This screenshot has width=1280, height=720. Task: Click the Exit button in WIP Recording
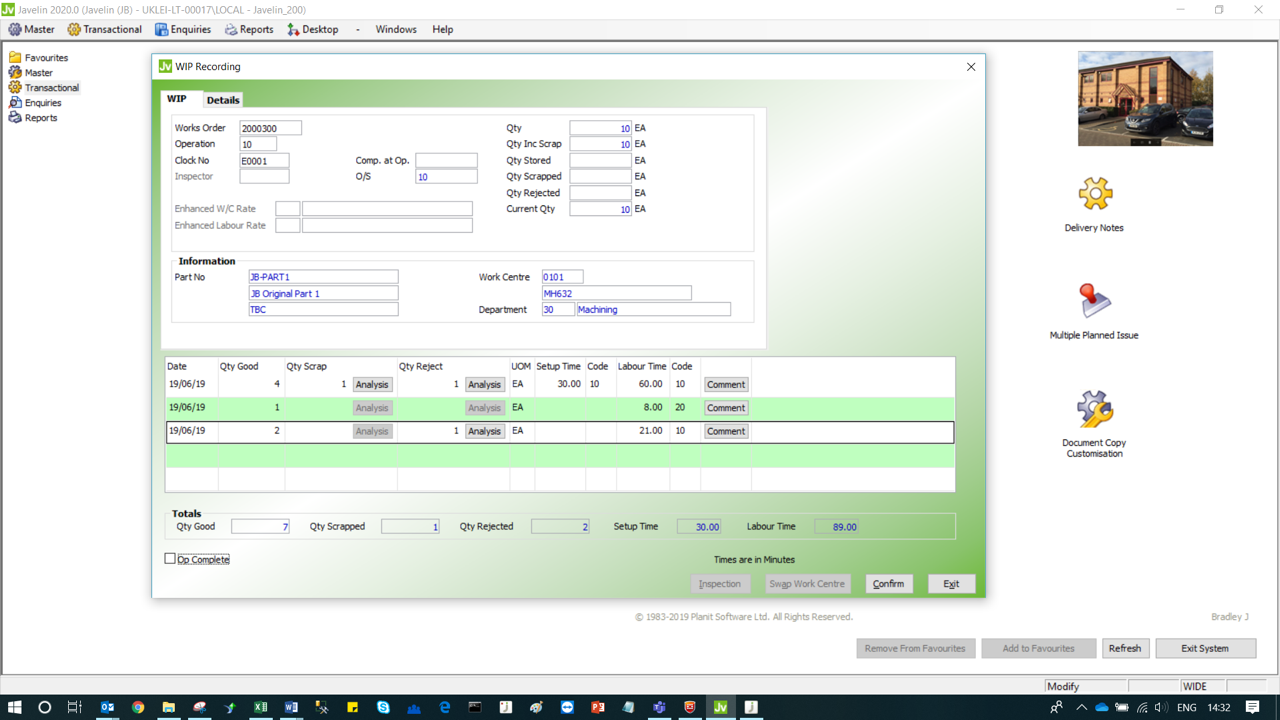pos(951,584)
